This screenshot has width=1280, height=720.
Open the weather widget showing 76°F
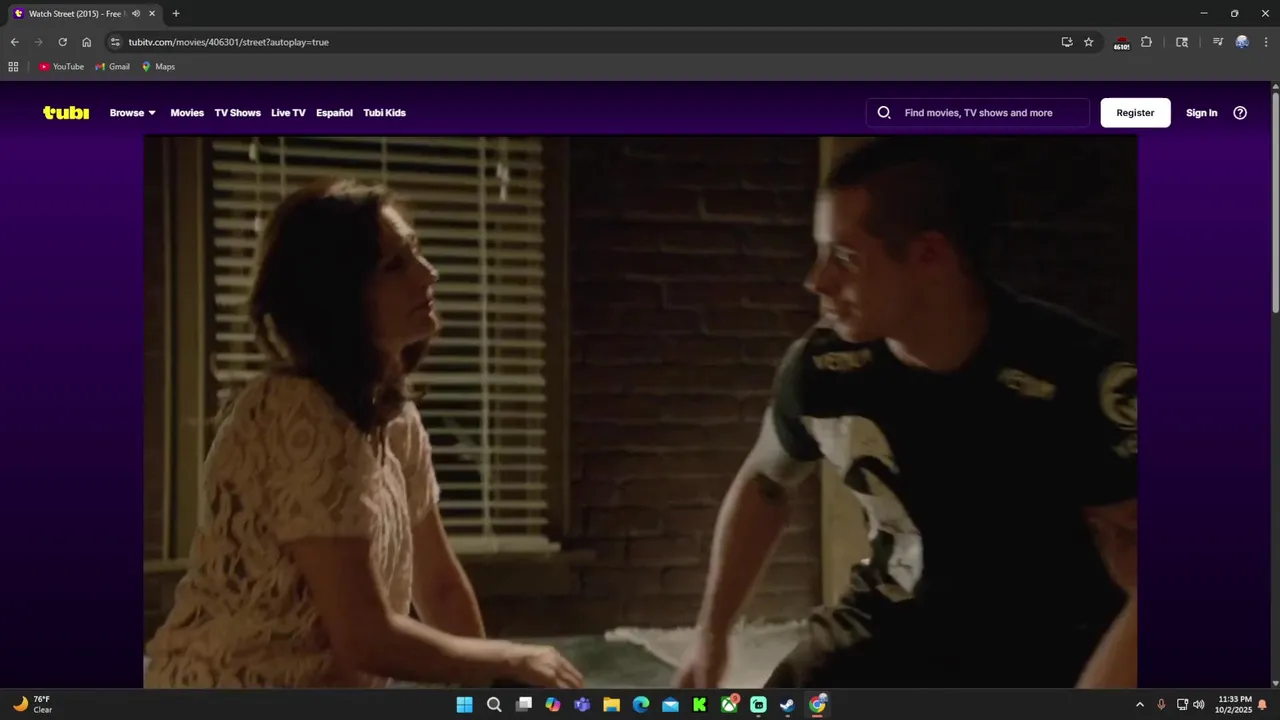tap(33, 705)
